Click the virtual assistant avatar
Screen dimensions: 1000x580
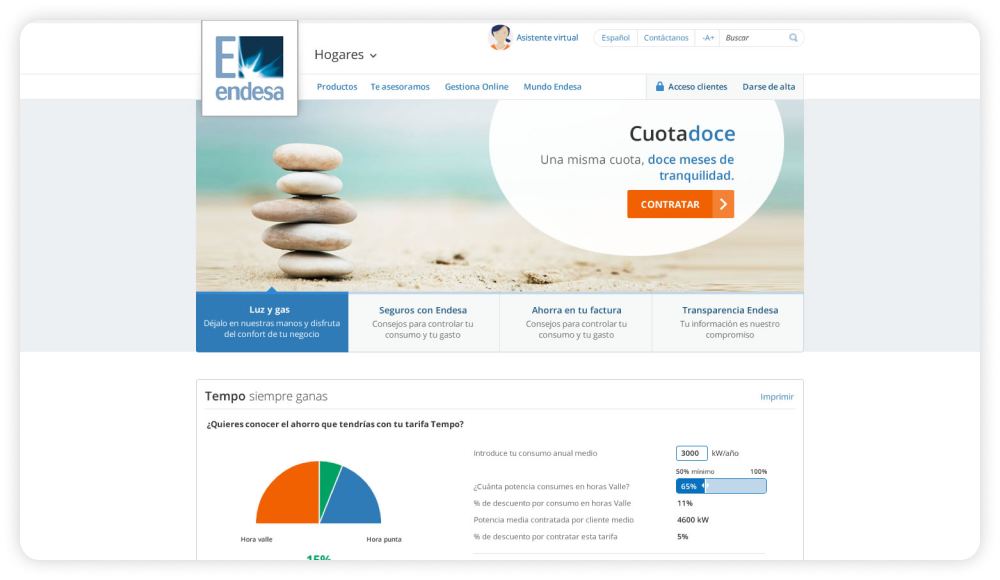499,38
